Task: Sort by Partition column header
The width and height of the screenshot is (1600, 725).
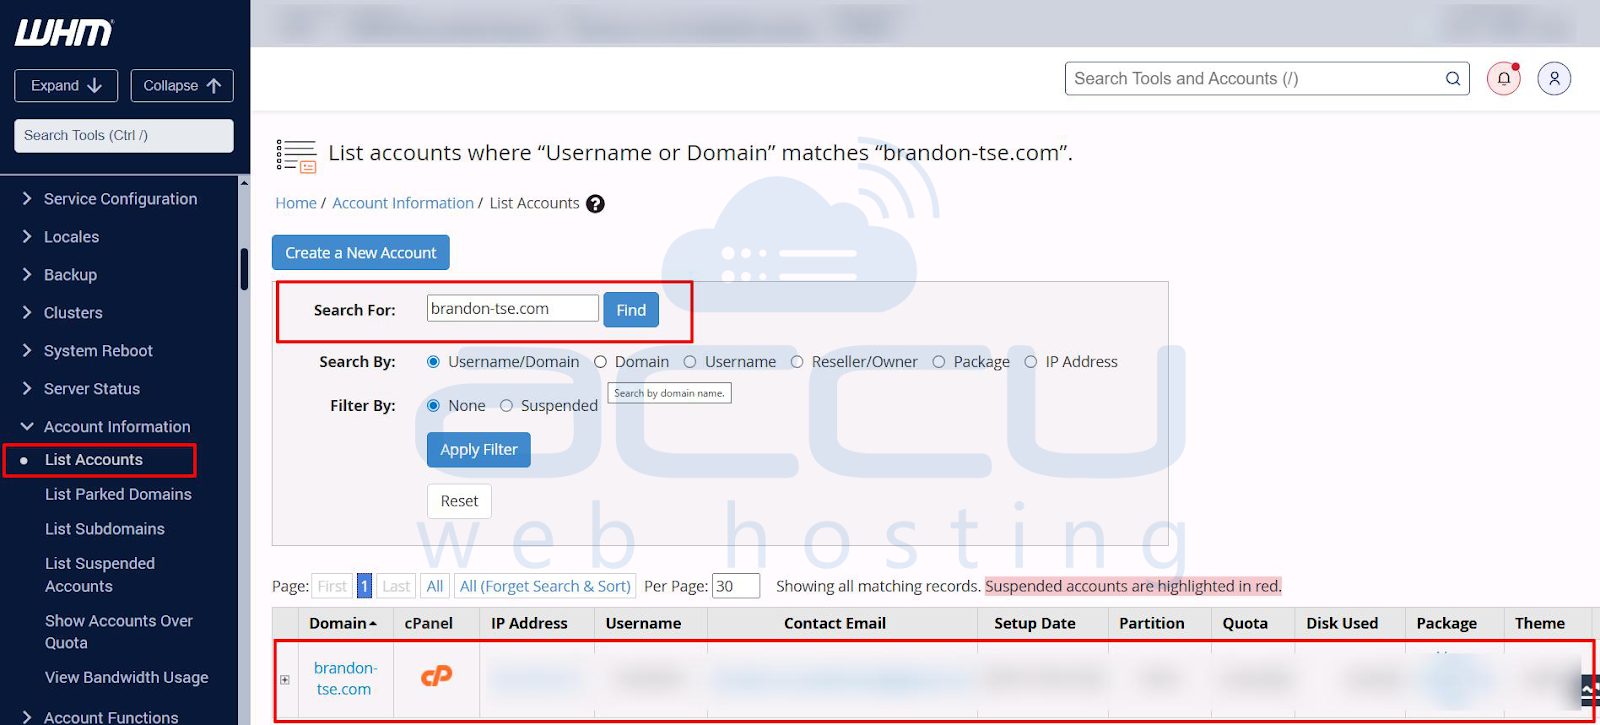Action: click(1152, 623)
